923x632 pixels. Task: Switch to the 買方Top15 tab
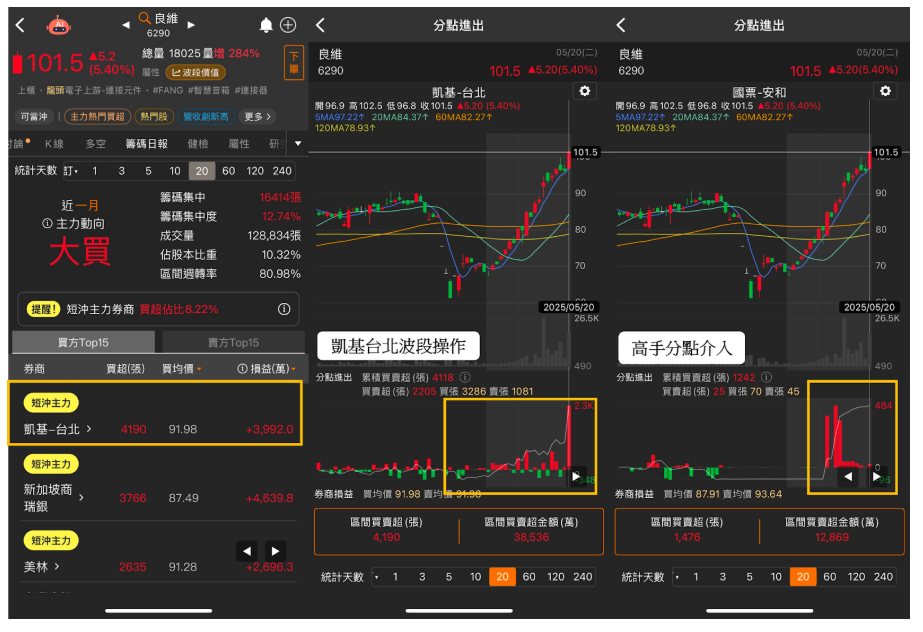[x=83, y=342]
